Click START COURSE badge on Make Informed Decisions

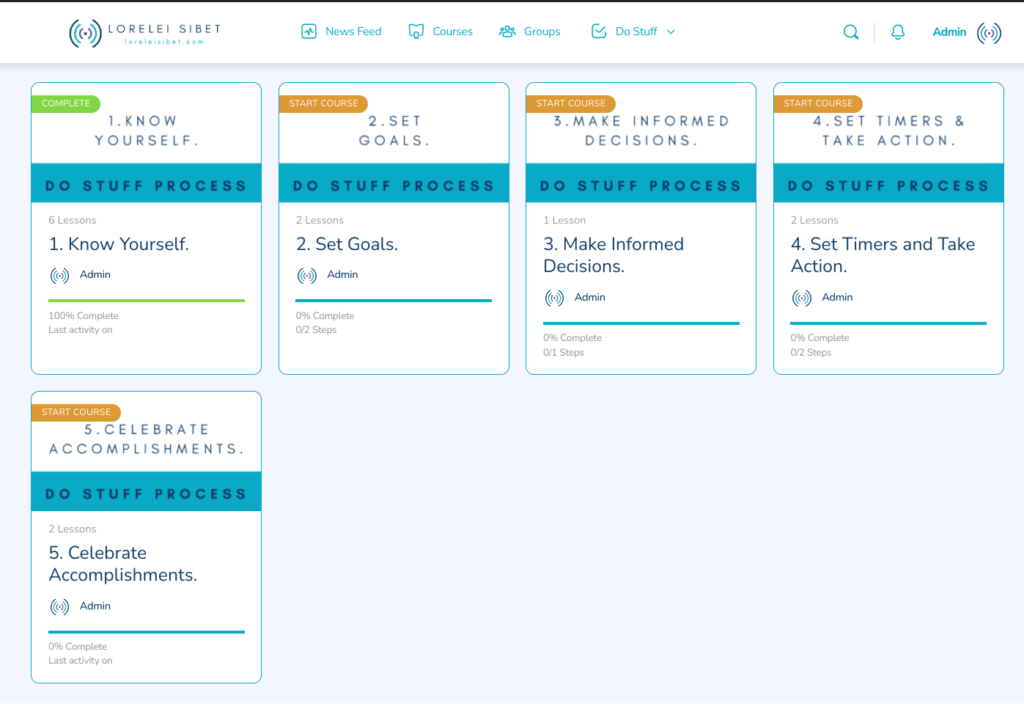click(571, 103)
